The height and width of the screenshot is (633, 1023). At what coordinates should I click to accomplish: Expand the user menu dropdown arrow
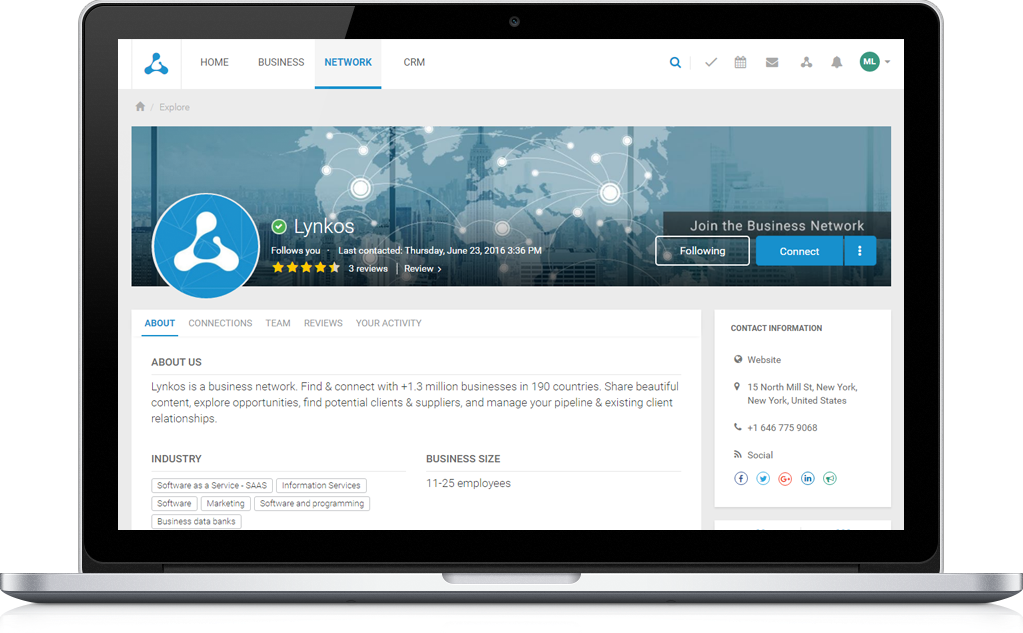(x=887, y=62)
